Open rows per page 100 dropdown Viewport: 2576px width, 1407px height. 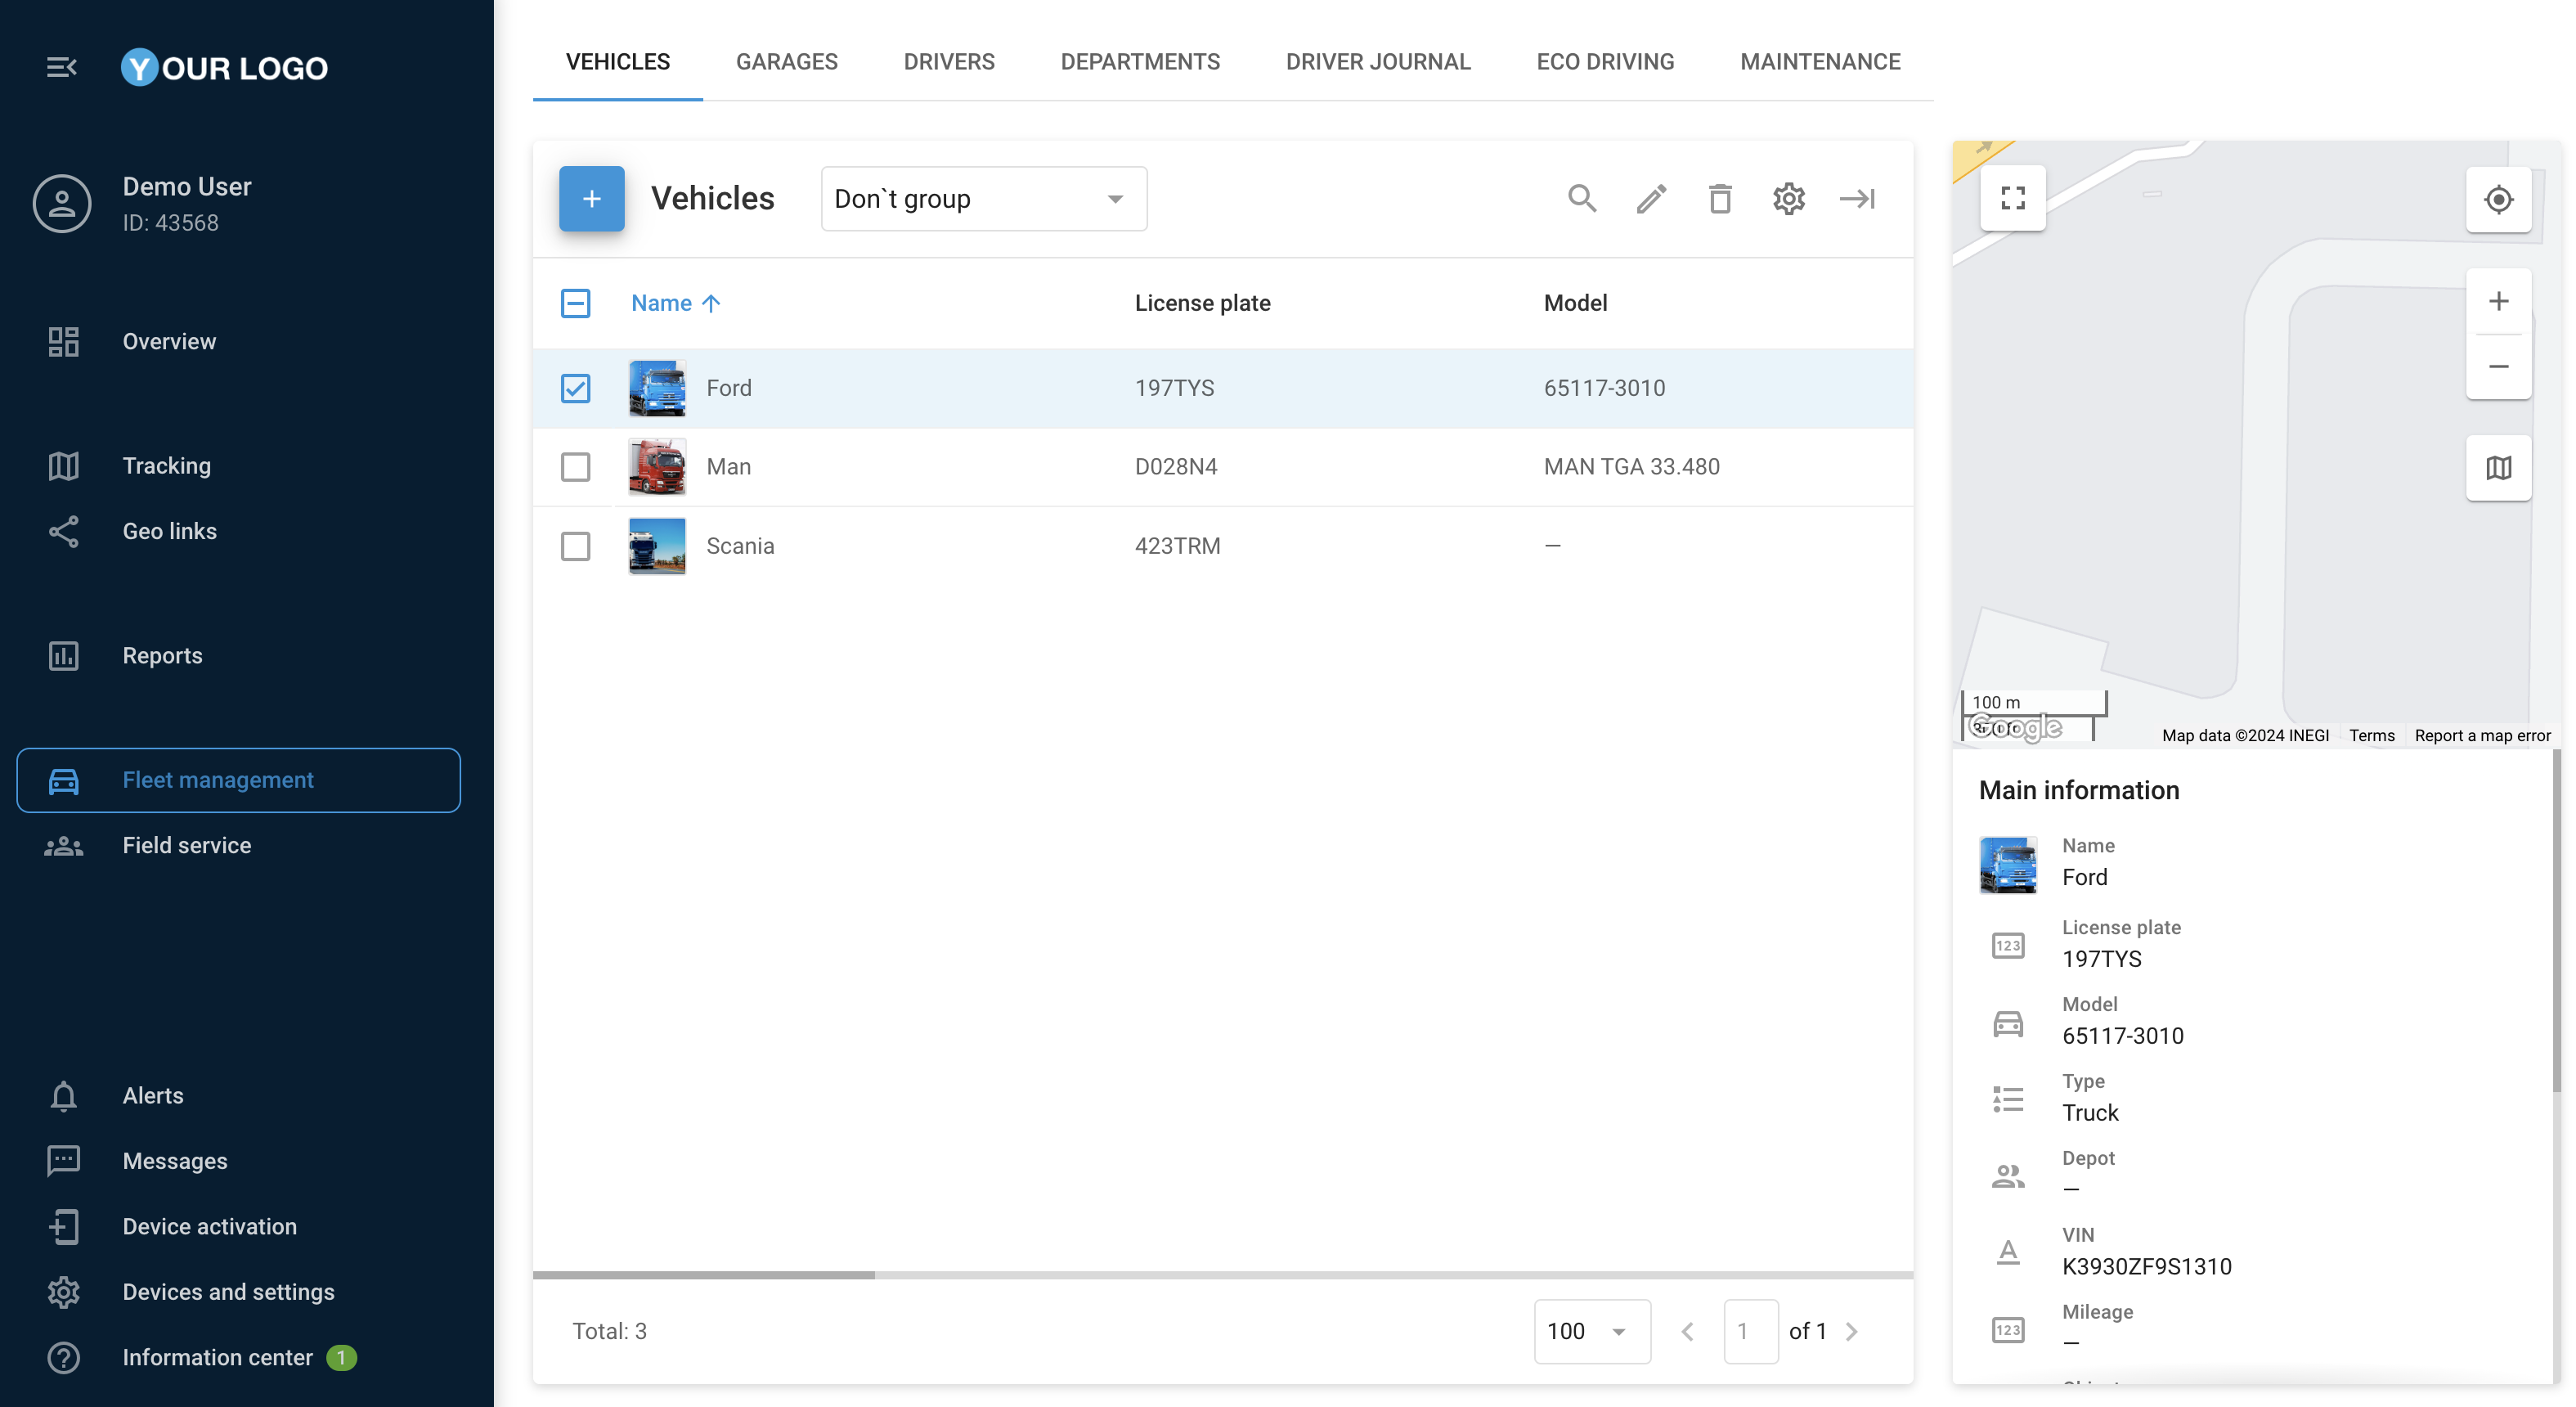pos(1591,1331)
